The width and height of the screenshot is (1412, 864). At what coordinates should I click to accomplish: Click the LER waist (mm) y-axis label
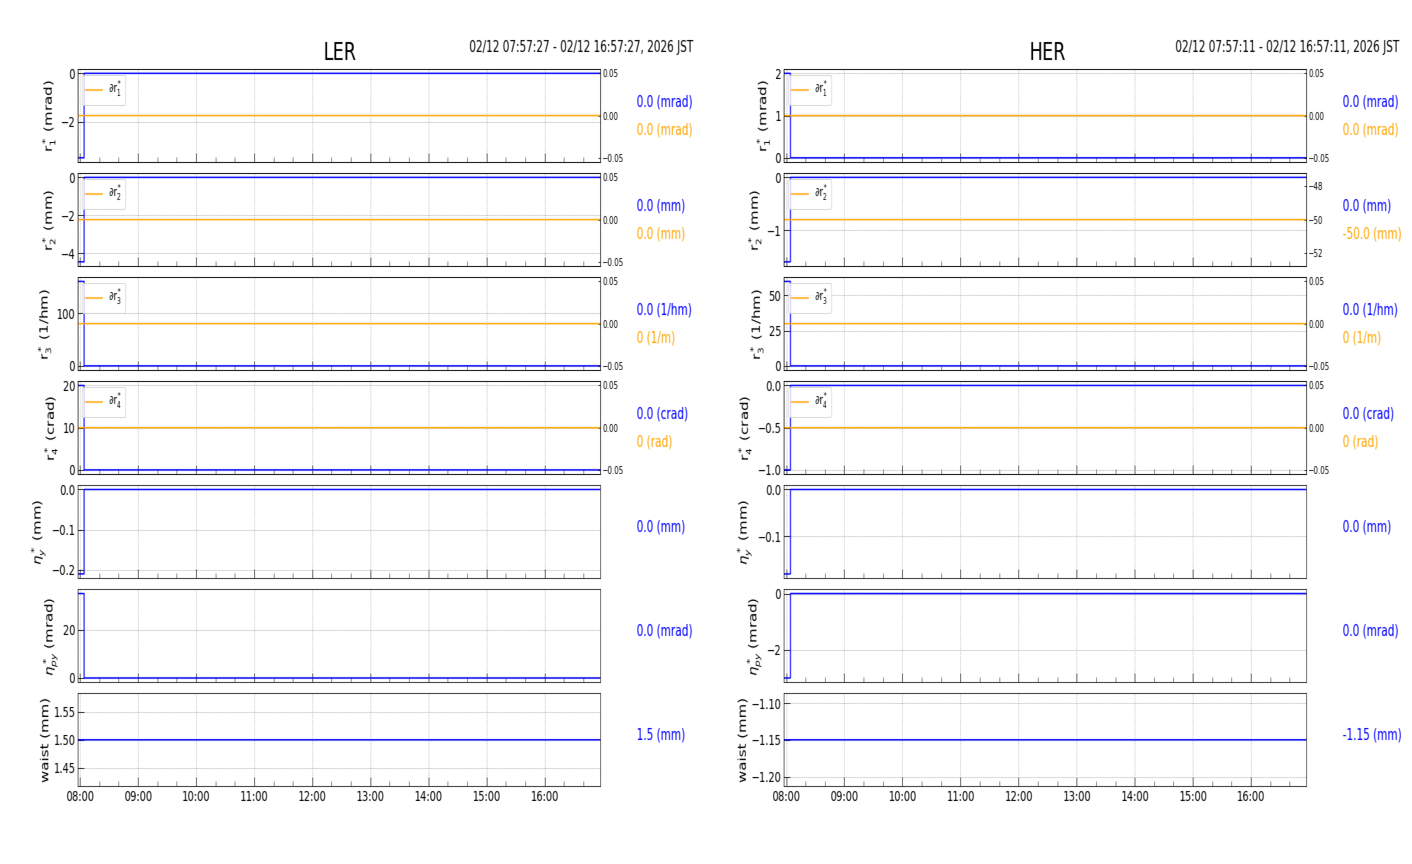coord(44,740)
